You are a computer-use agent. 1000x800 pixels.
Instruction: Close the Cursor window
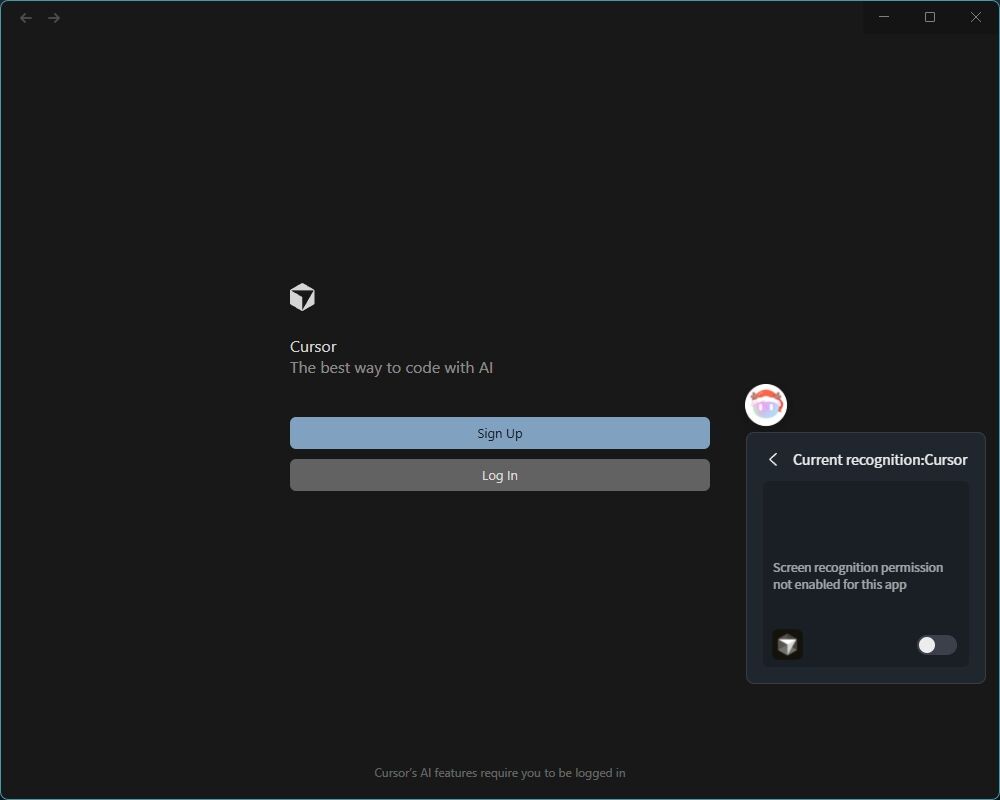(976, 17)
